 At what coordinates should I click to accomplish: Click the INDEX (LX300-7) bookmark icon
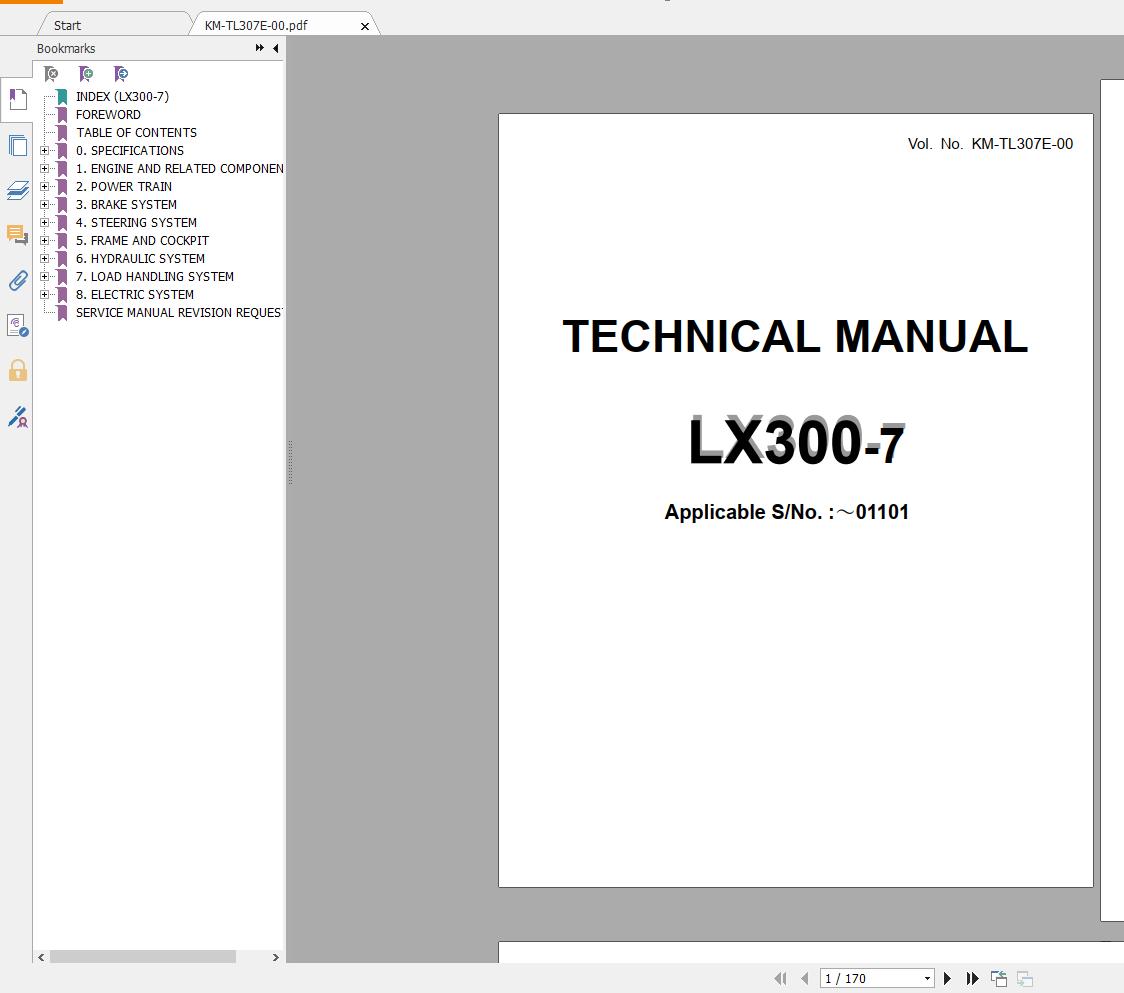[x=62, y=97]
